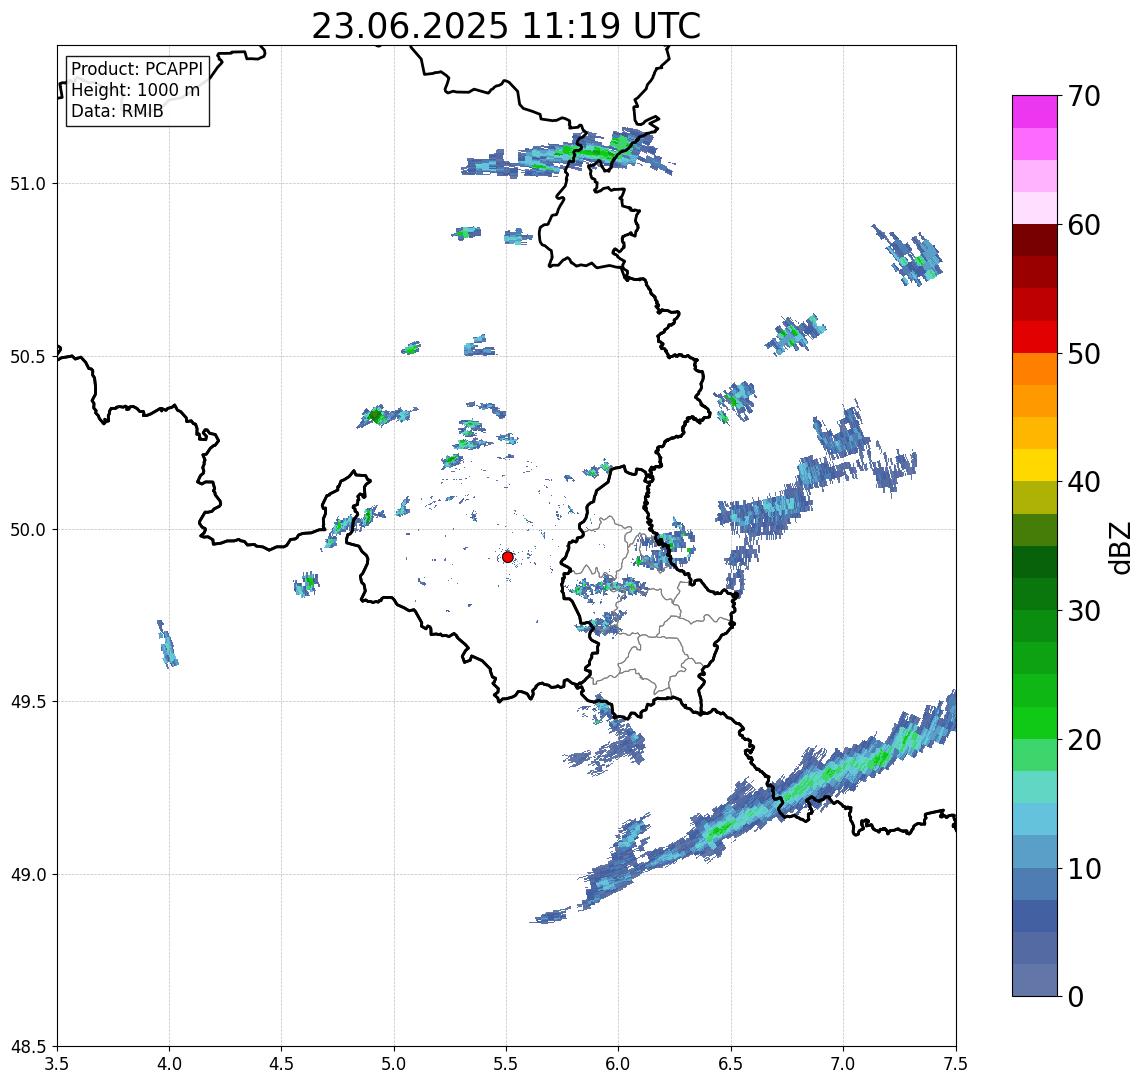The width and height of the screenshot is (1145, 1084).
Task: Click the longitude label 4.5
Action: tap(282, 1064)
